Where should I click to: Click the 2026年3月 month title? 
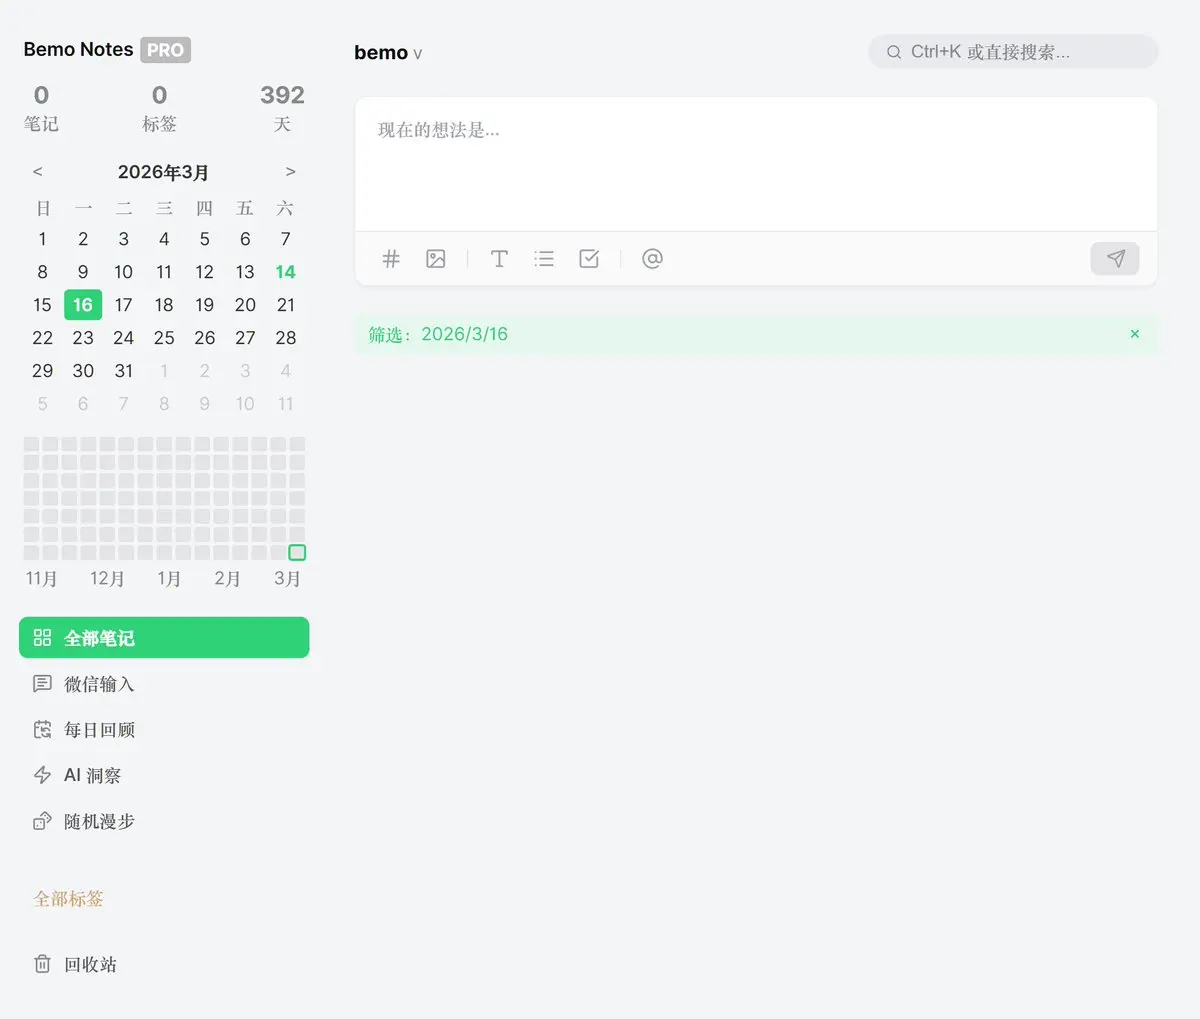[163, 172]
